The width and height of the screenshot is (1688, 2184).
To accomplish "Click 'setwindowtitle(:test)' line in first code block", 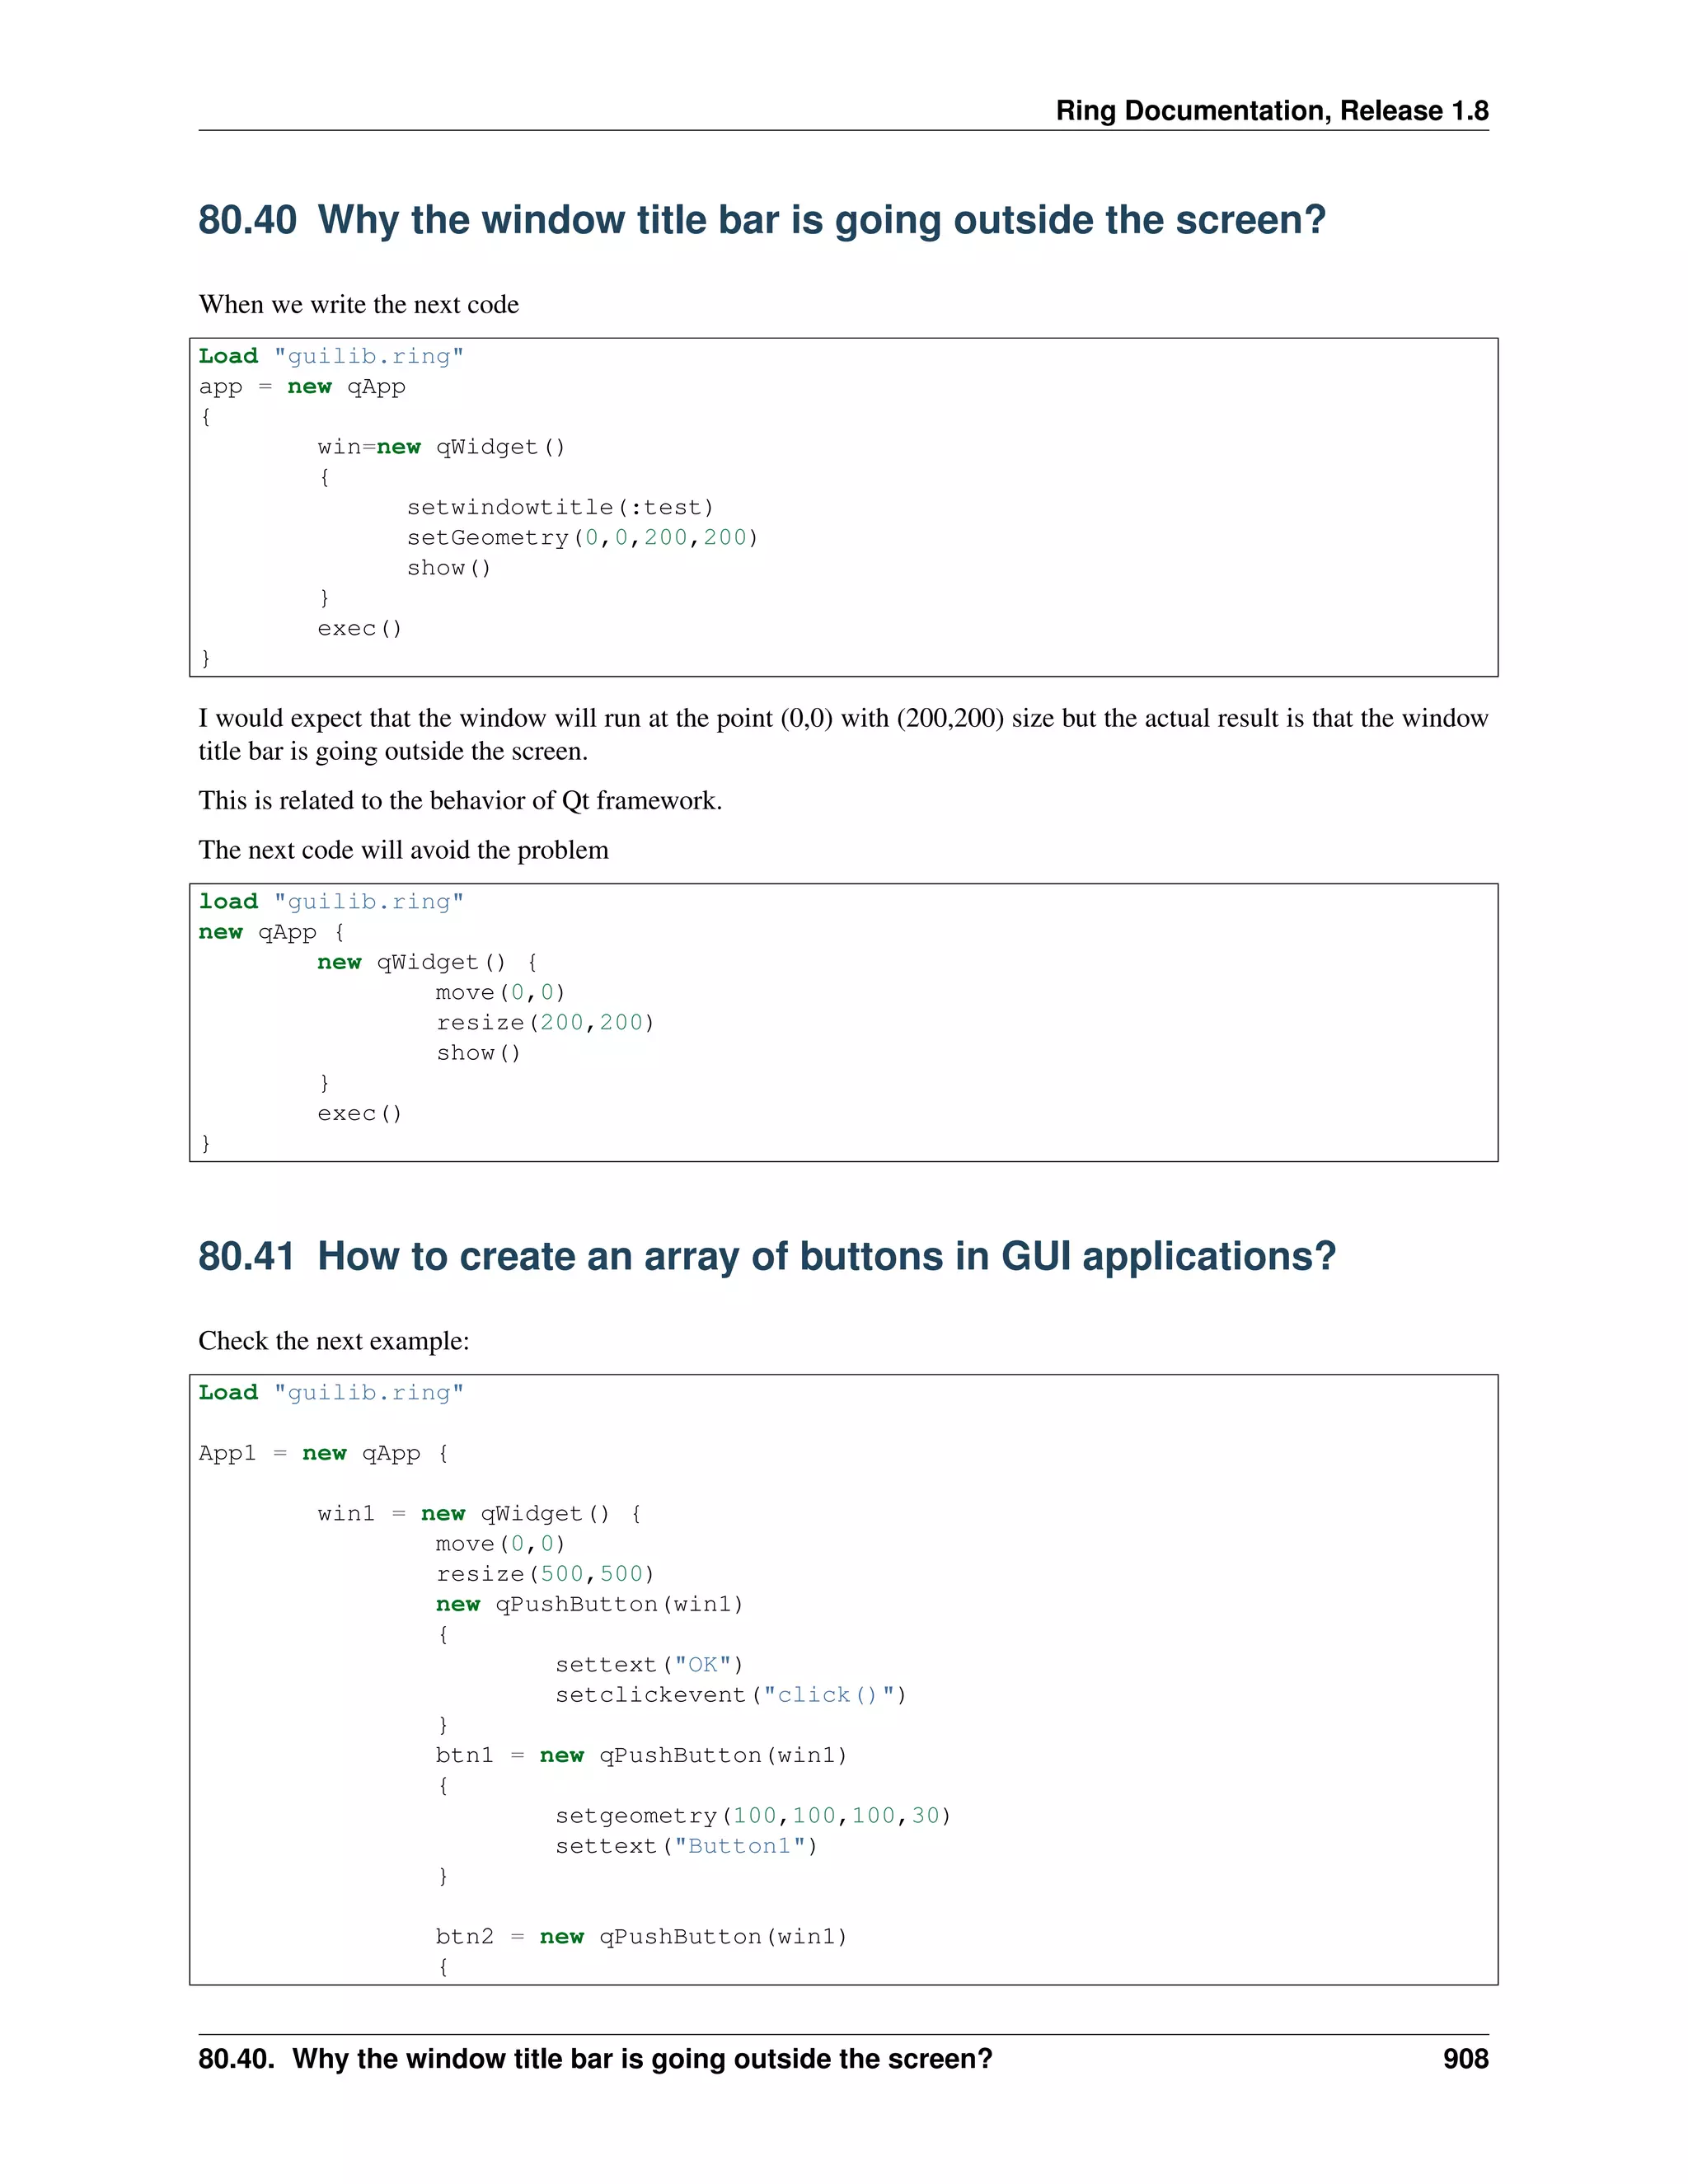I will (x=560, y=507).
